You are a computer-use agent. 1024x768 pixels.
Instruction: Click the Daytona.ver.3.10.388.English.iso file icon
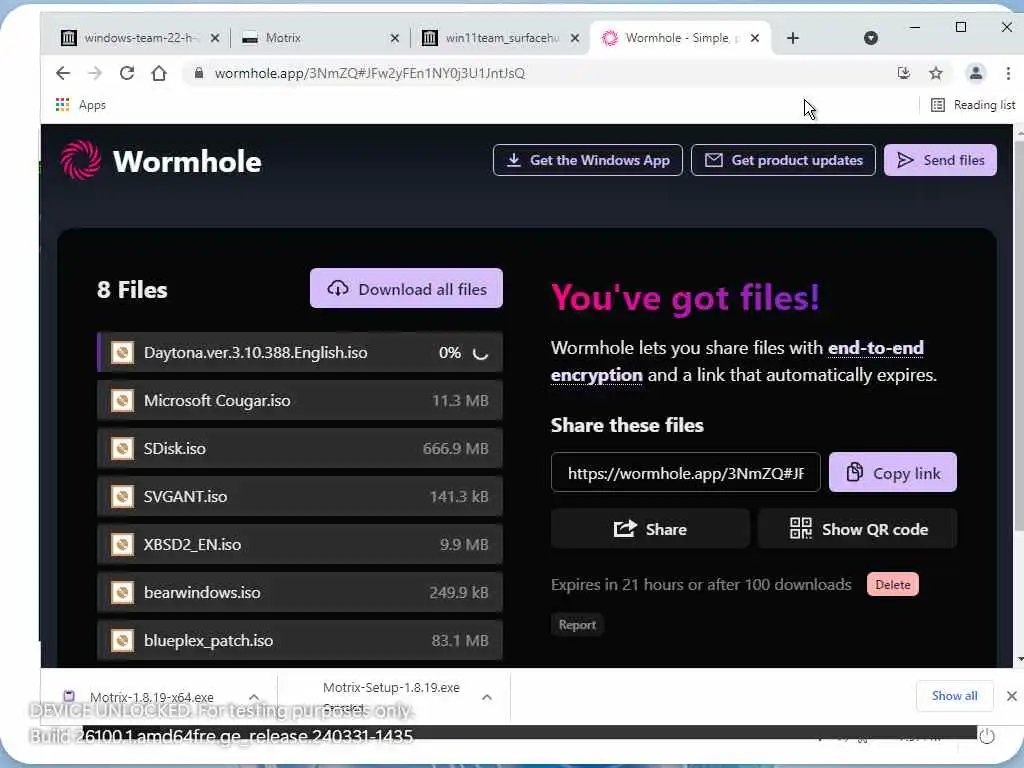click(x=122, y=353)
